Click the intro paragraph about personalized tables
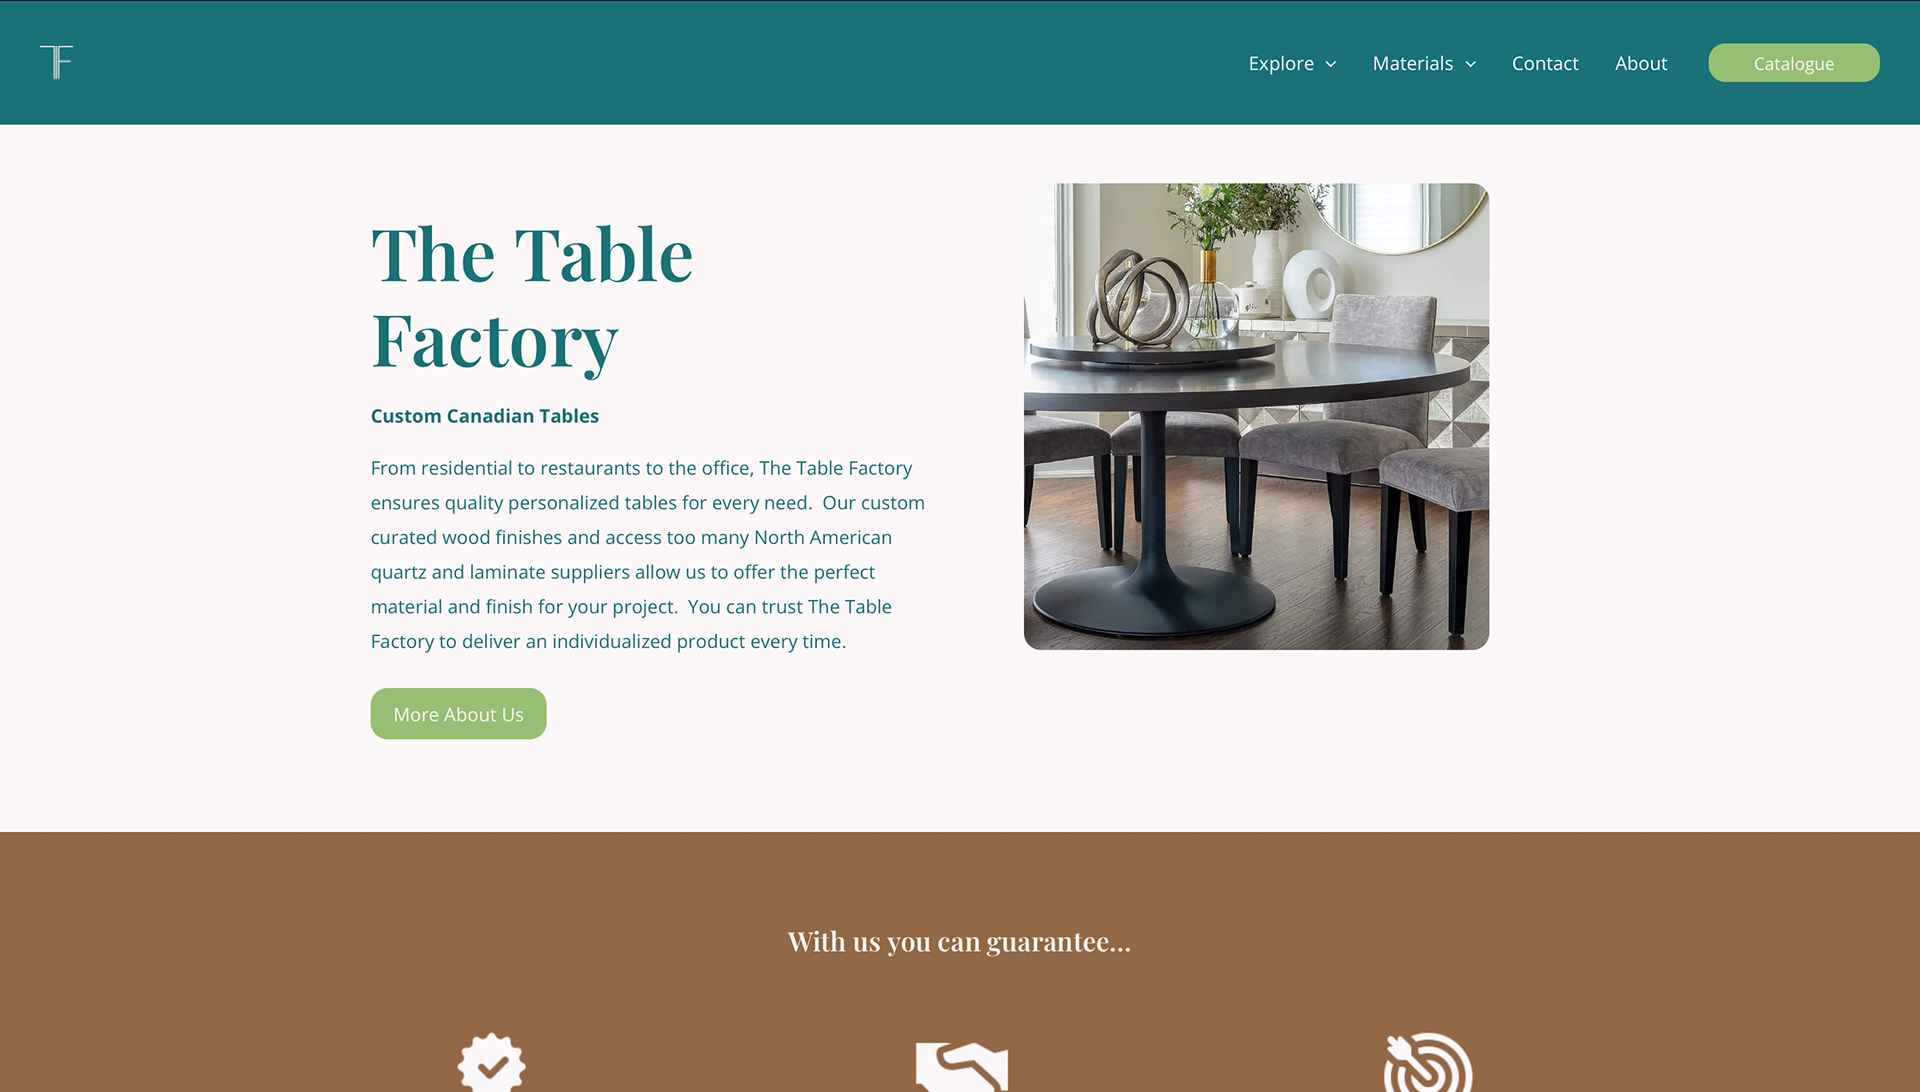 pyautogui.click(x=648, y=554)
